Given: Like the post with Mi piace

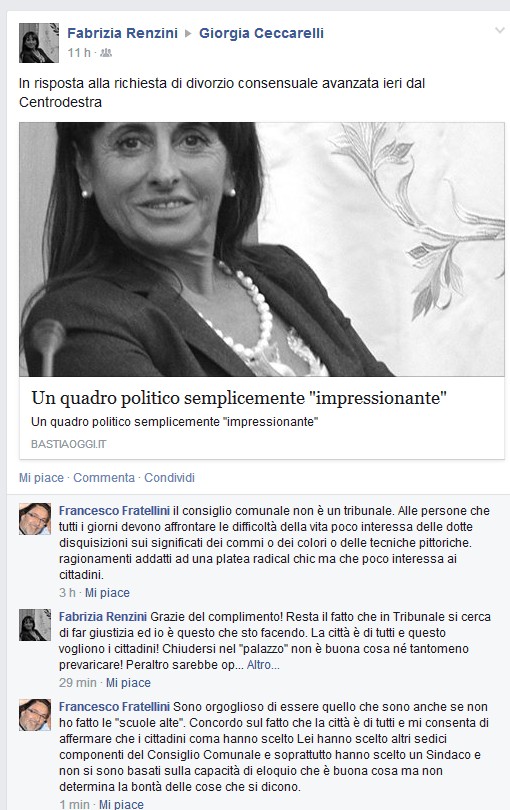Looking at the screenshot, I should 41,478.
